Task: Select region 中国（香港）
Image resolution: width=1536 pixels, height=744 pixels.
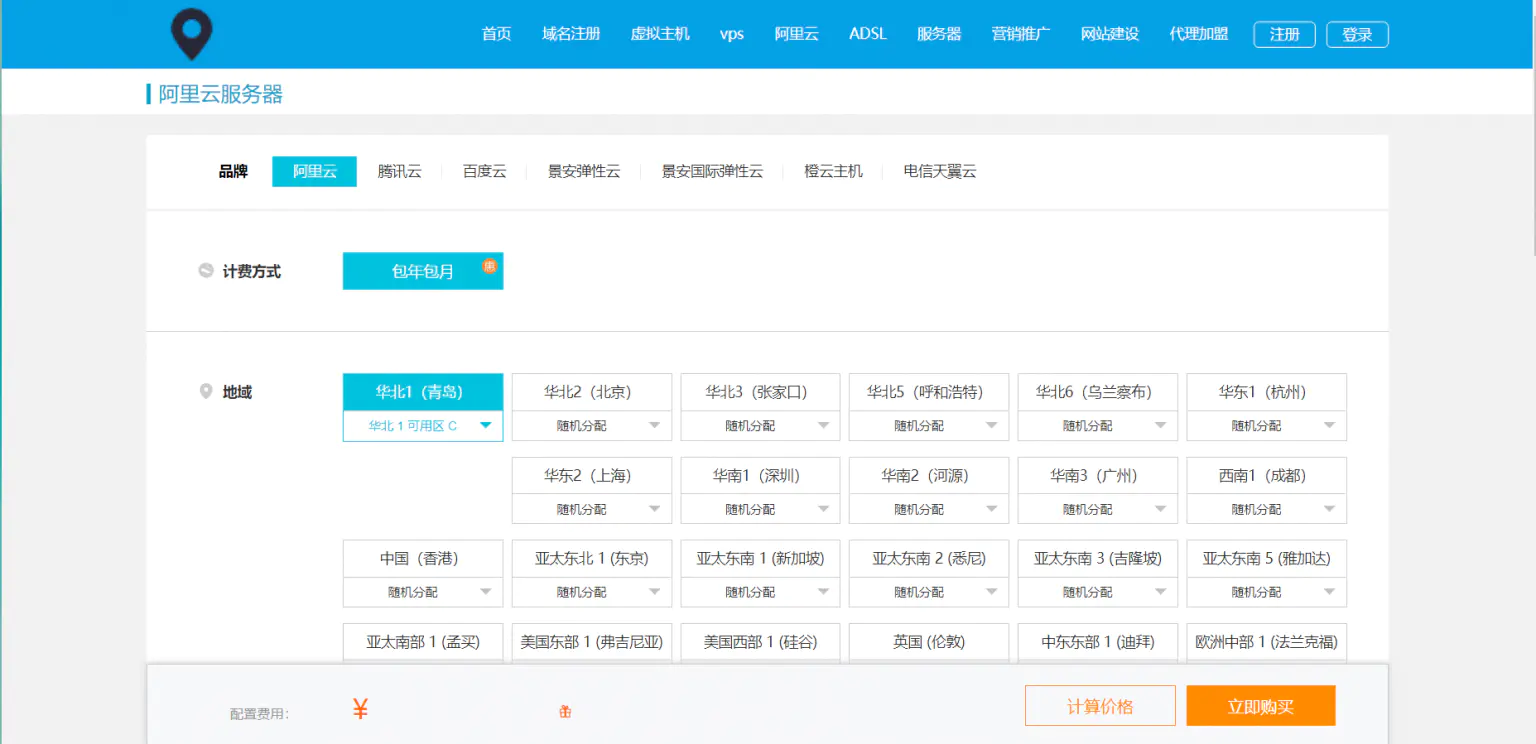Action: pos(423,559)
